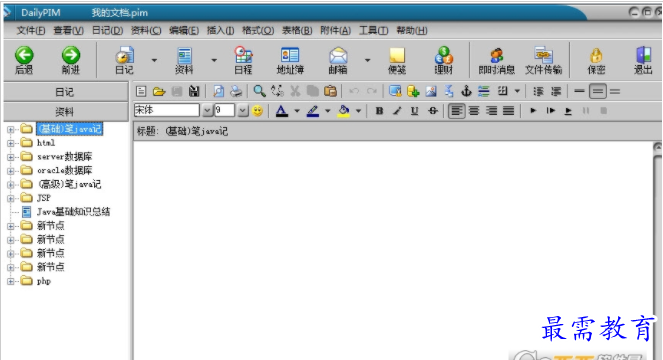663x360 pixels.
Task: Click the printer icon
Action: coord(236,91)
